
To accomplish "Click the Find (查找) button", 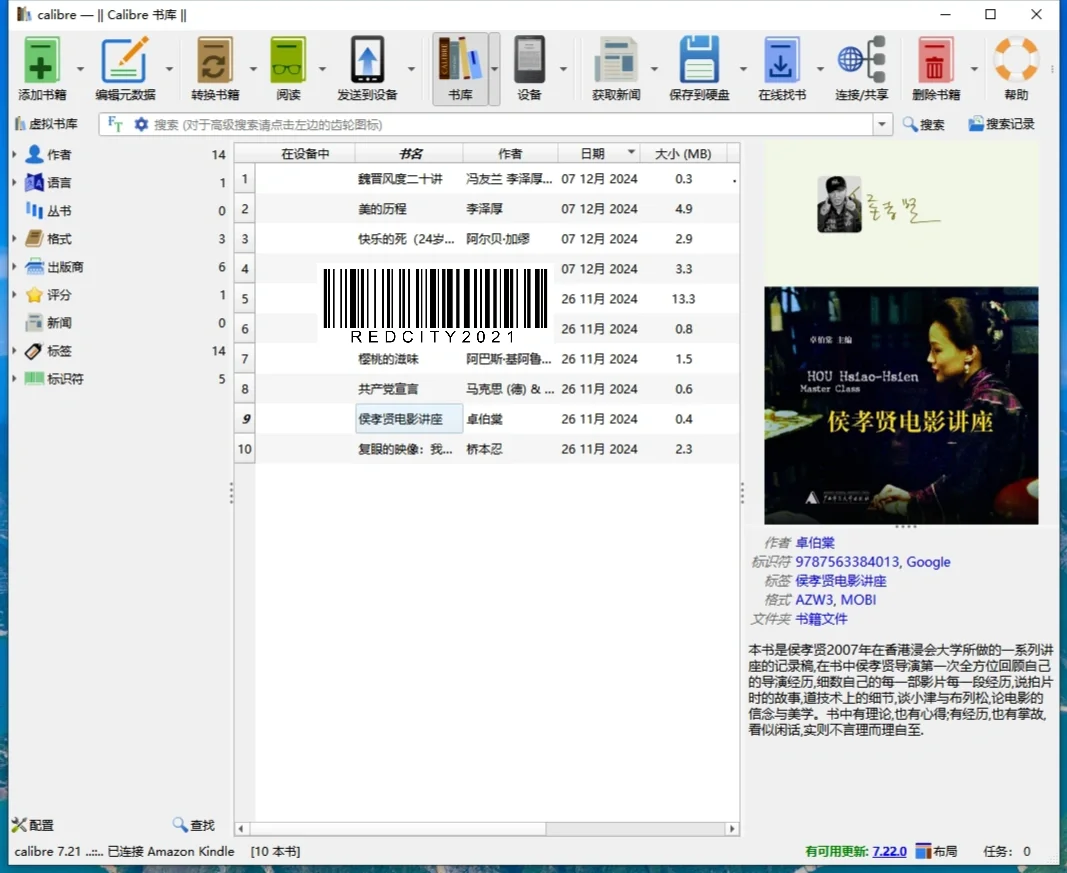I will pyautogui.click(x=194, y=825).
